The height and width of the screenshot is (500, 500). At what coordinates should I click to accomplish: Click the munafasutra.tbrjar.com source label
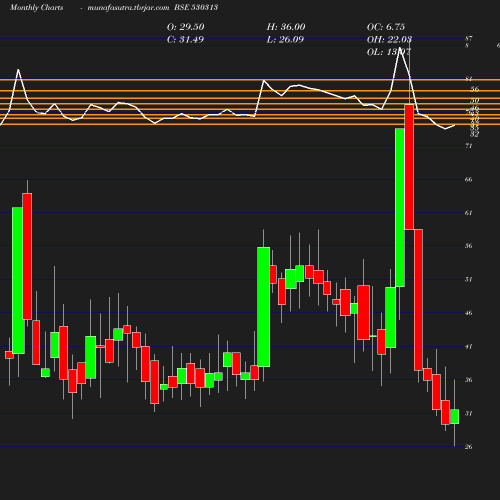(128, 7)
